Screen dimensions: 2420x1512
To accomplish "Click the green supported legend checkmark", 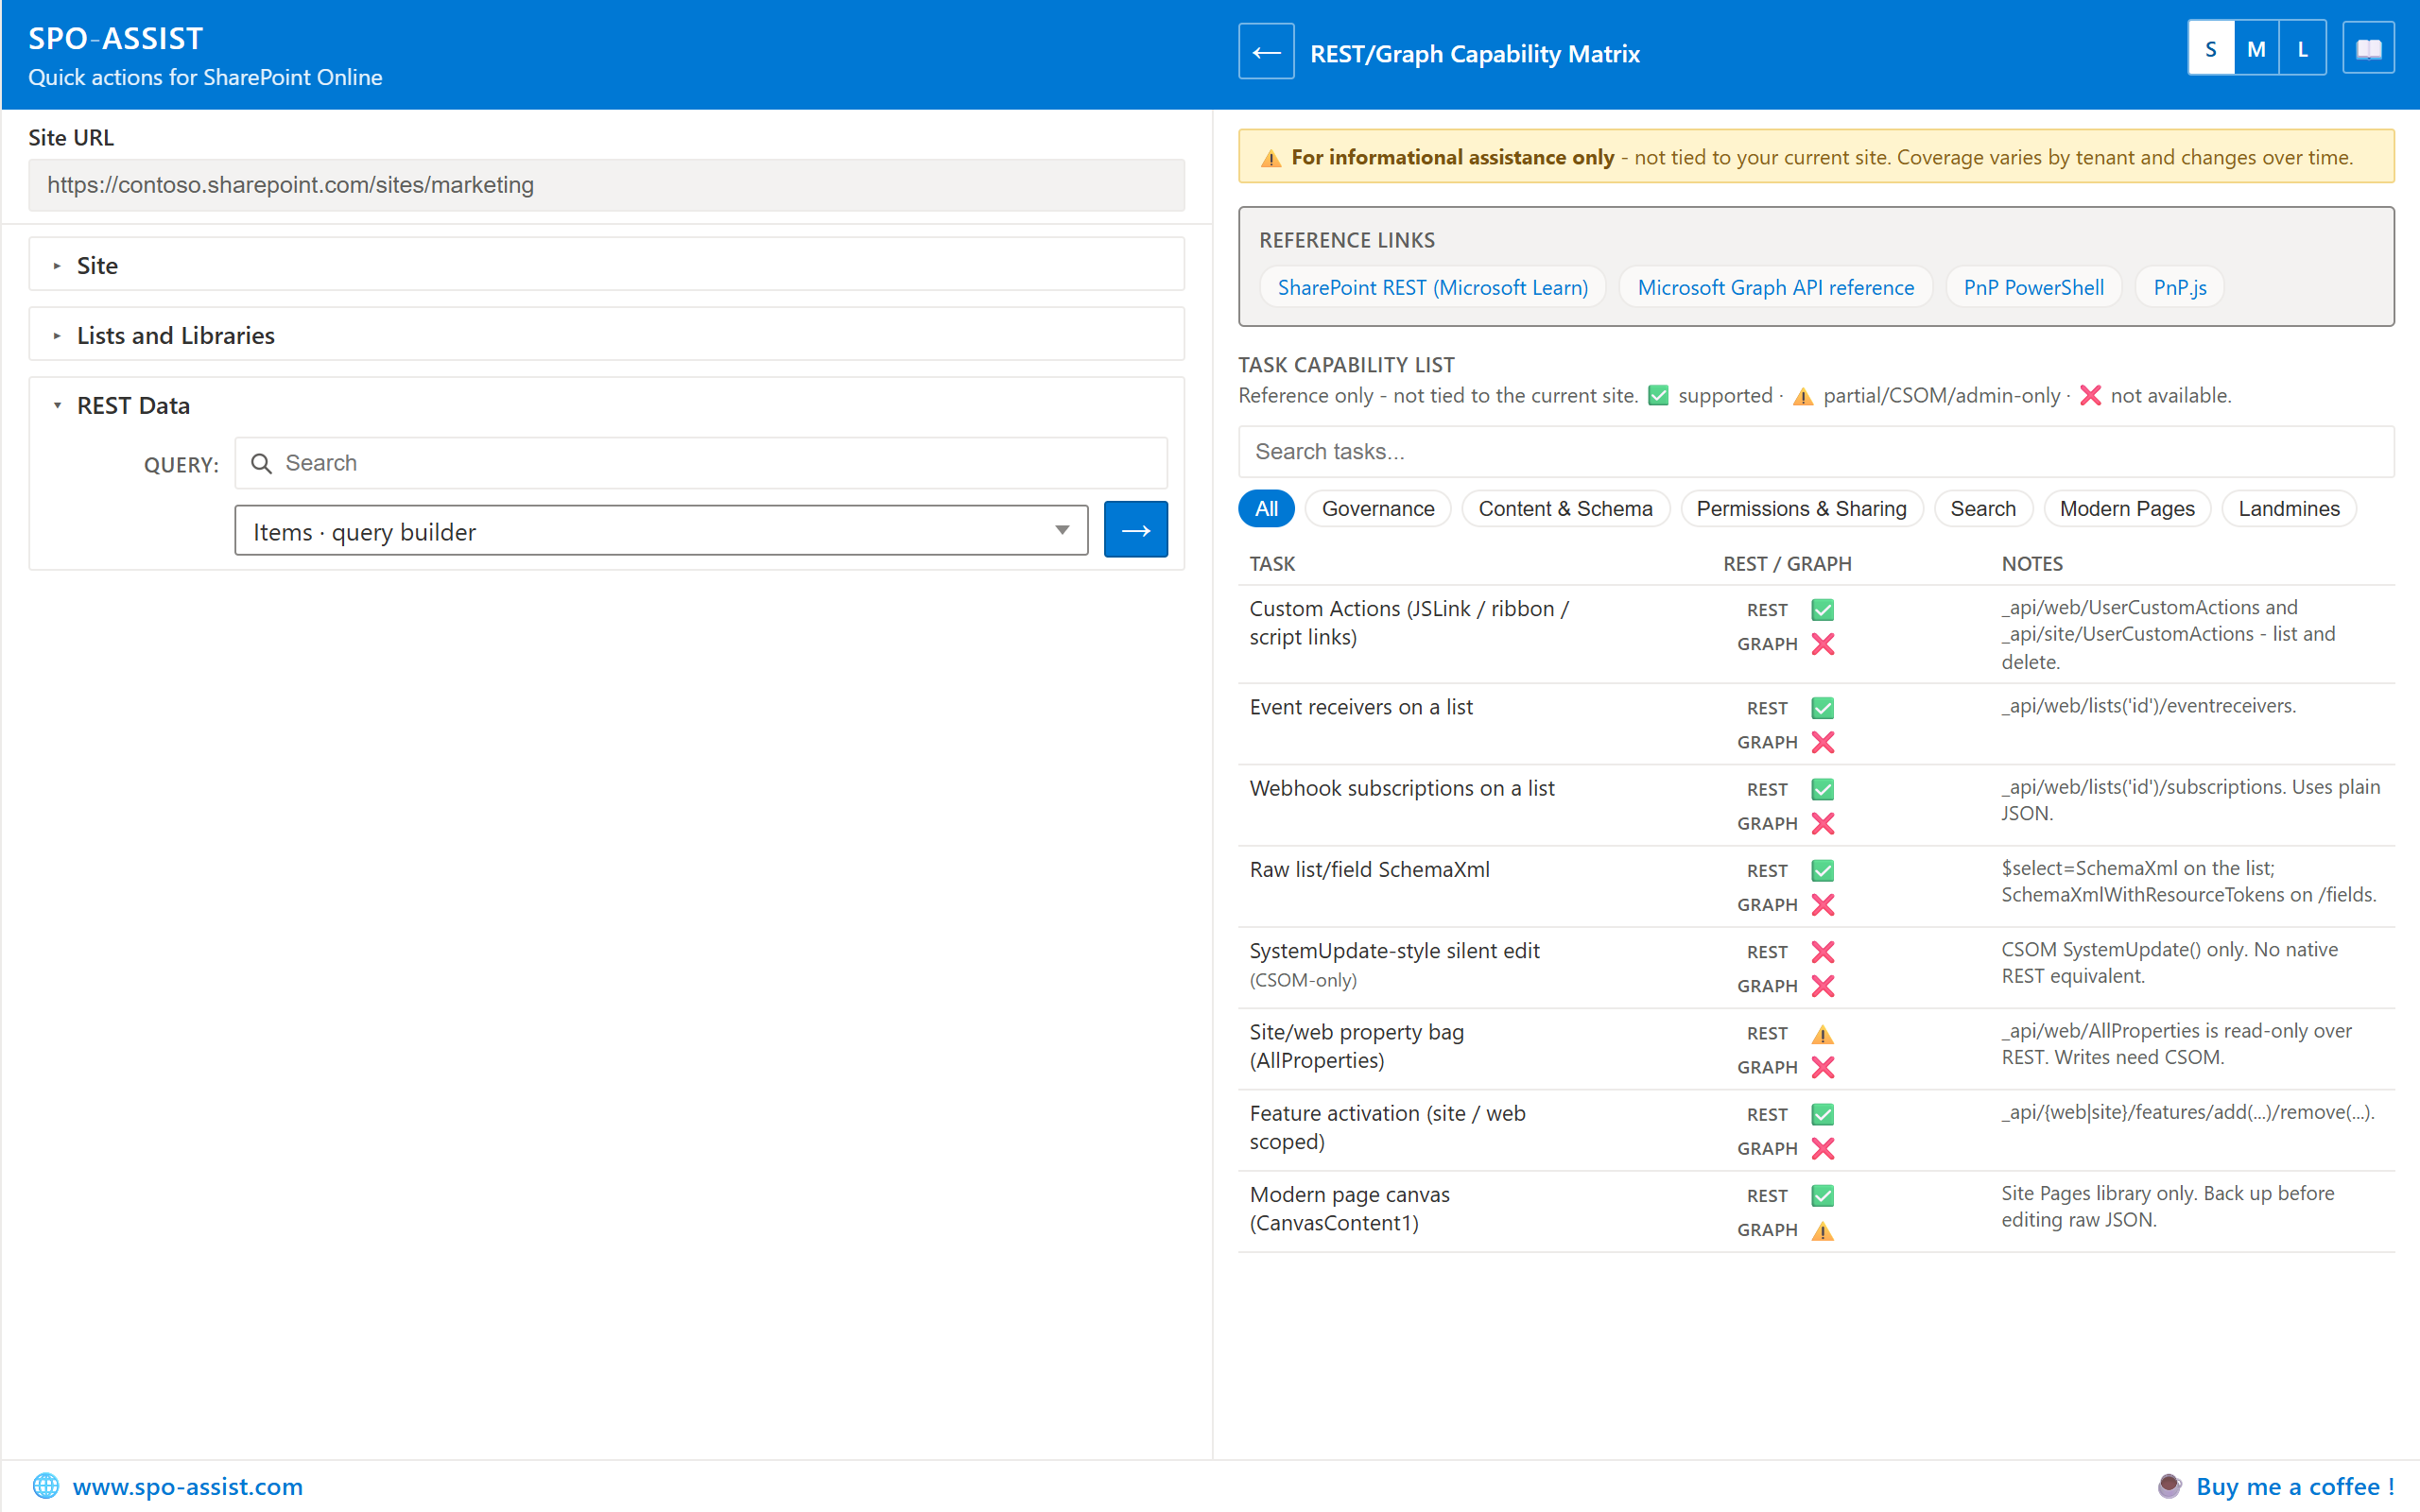I will (x=1658, y=396).
